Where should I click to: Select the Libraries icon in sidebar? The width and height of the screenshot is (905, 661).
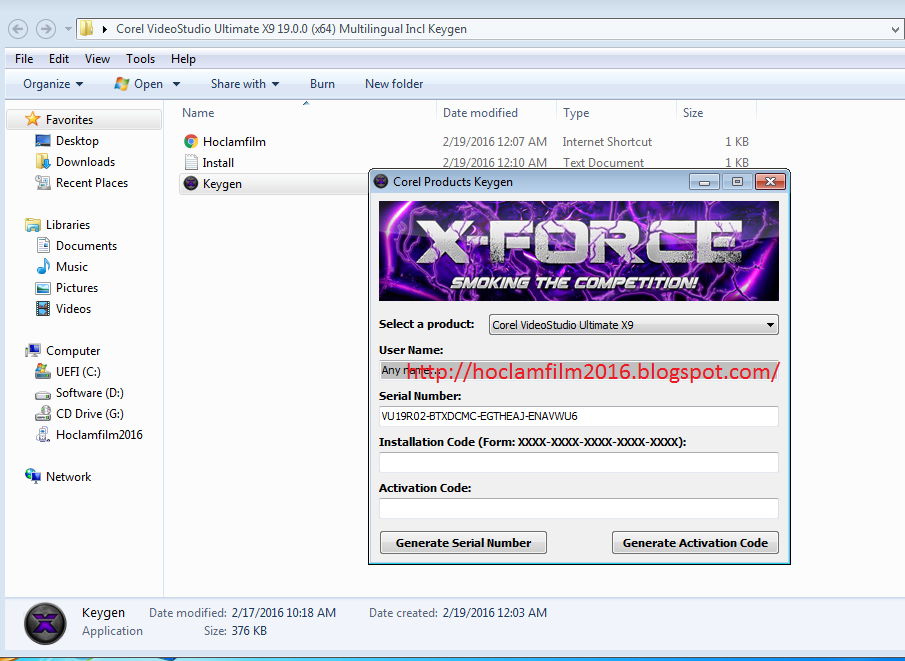click(x=33, y=225)
